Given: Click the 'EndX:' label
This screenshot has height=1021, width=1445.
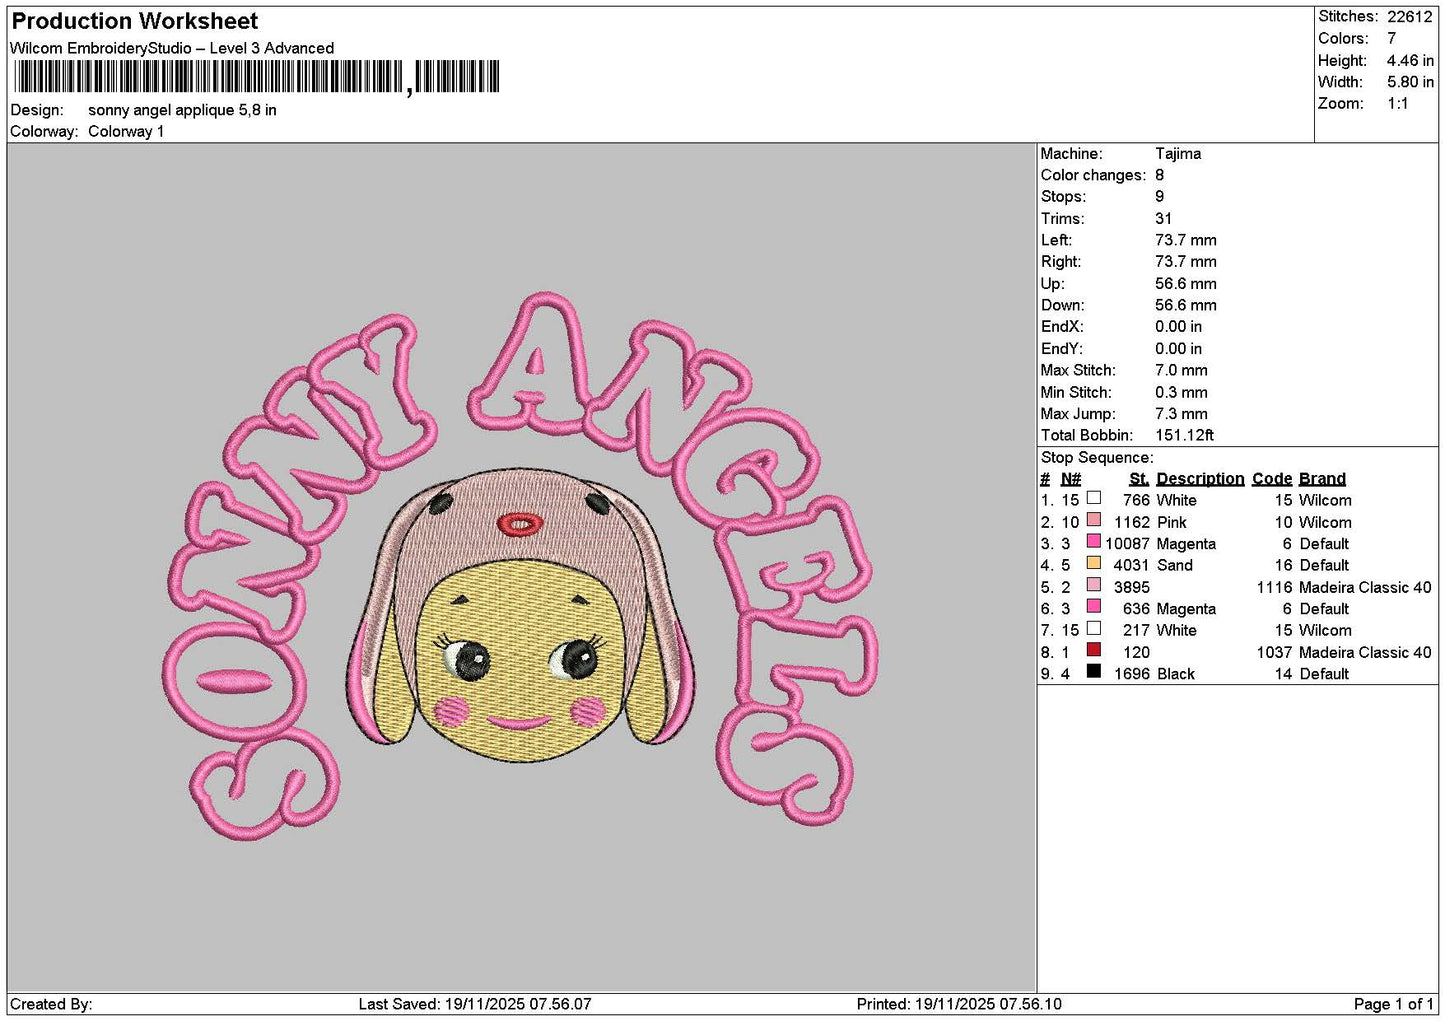Looking at the screenshot, I should point(1062,327).
